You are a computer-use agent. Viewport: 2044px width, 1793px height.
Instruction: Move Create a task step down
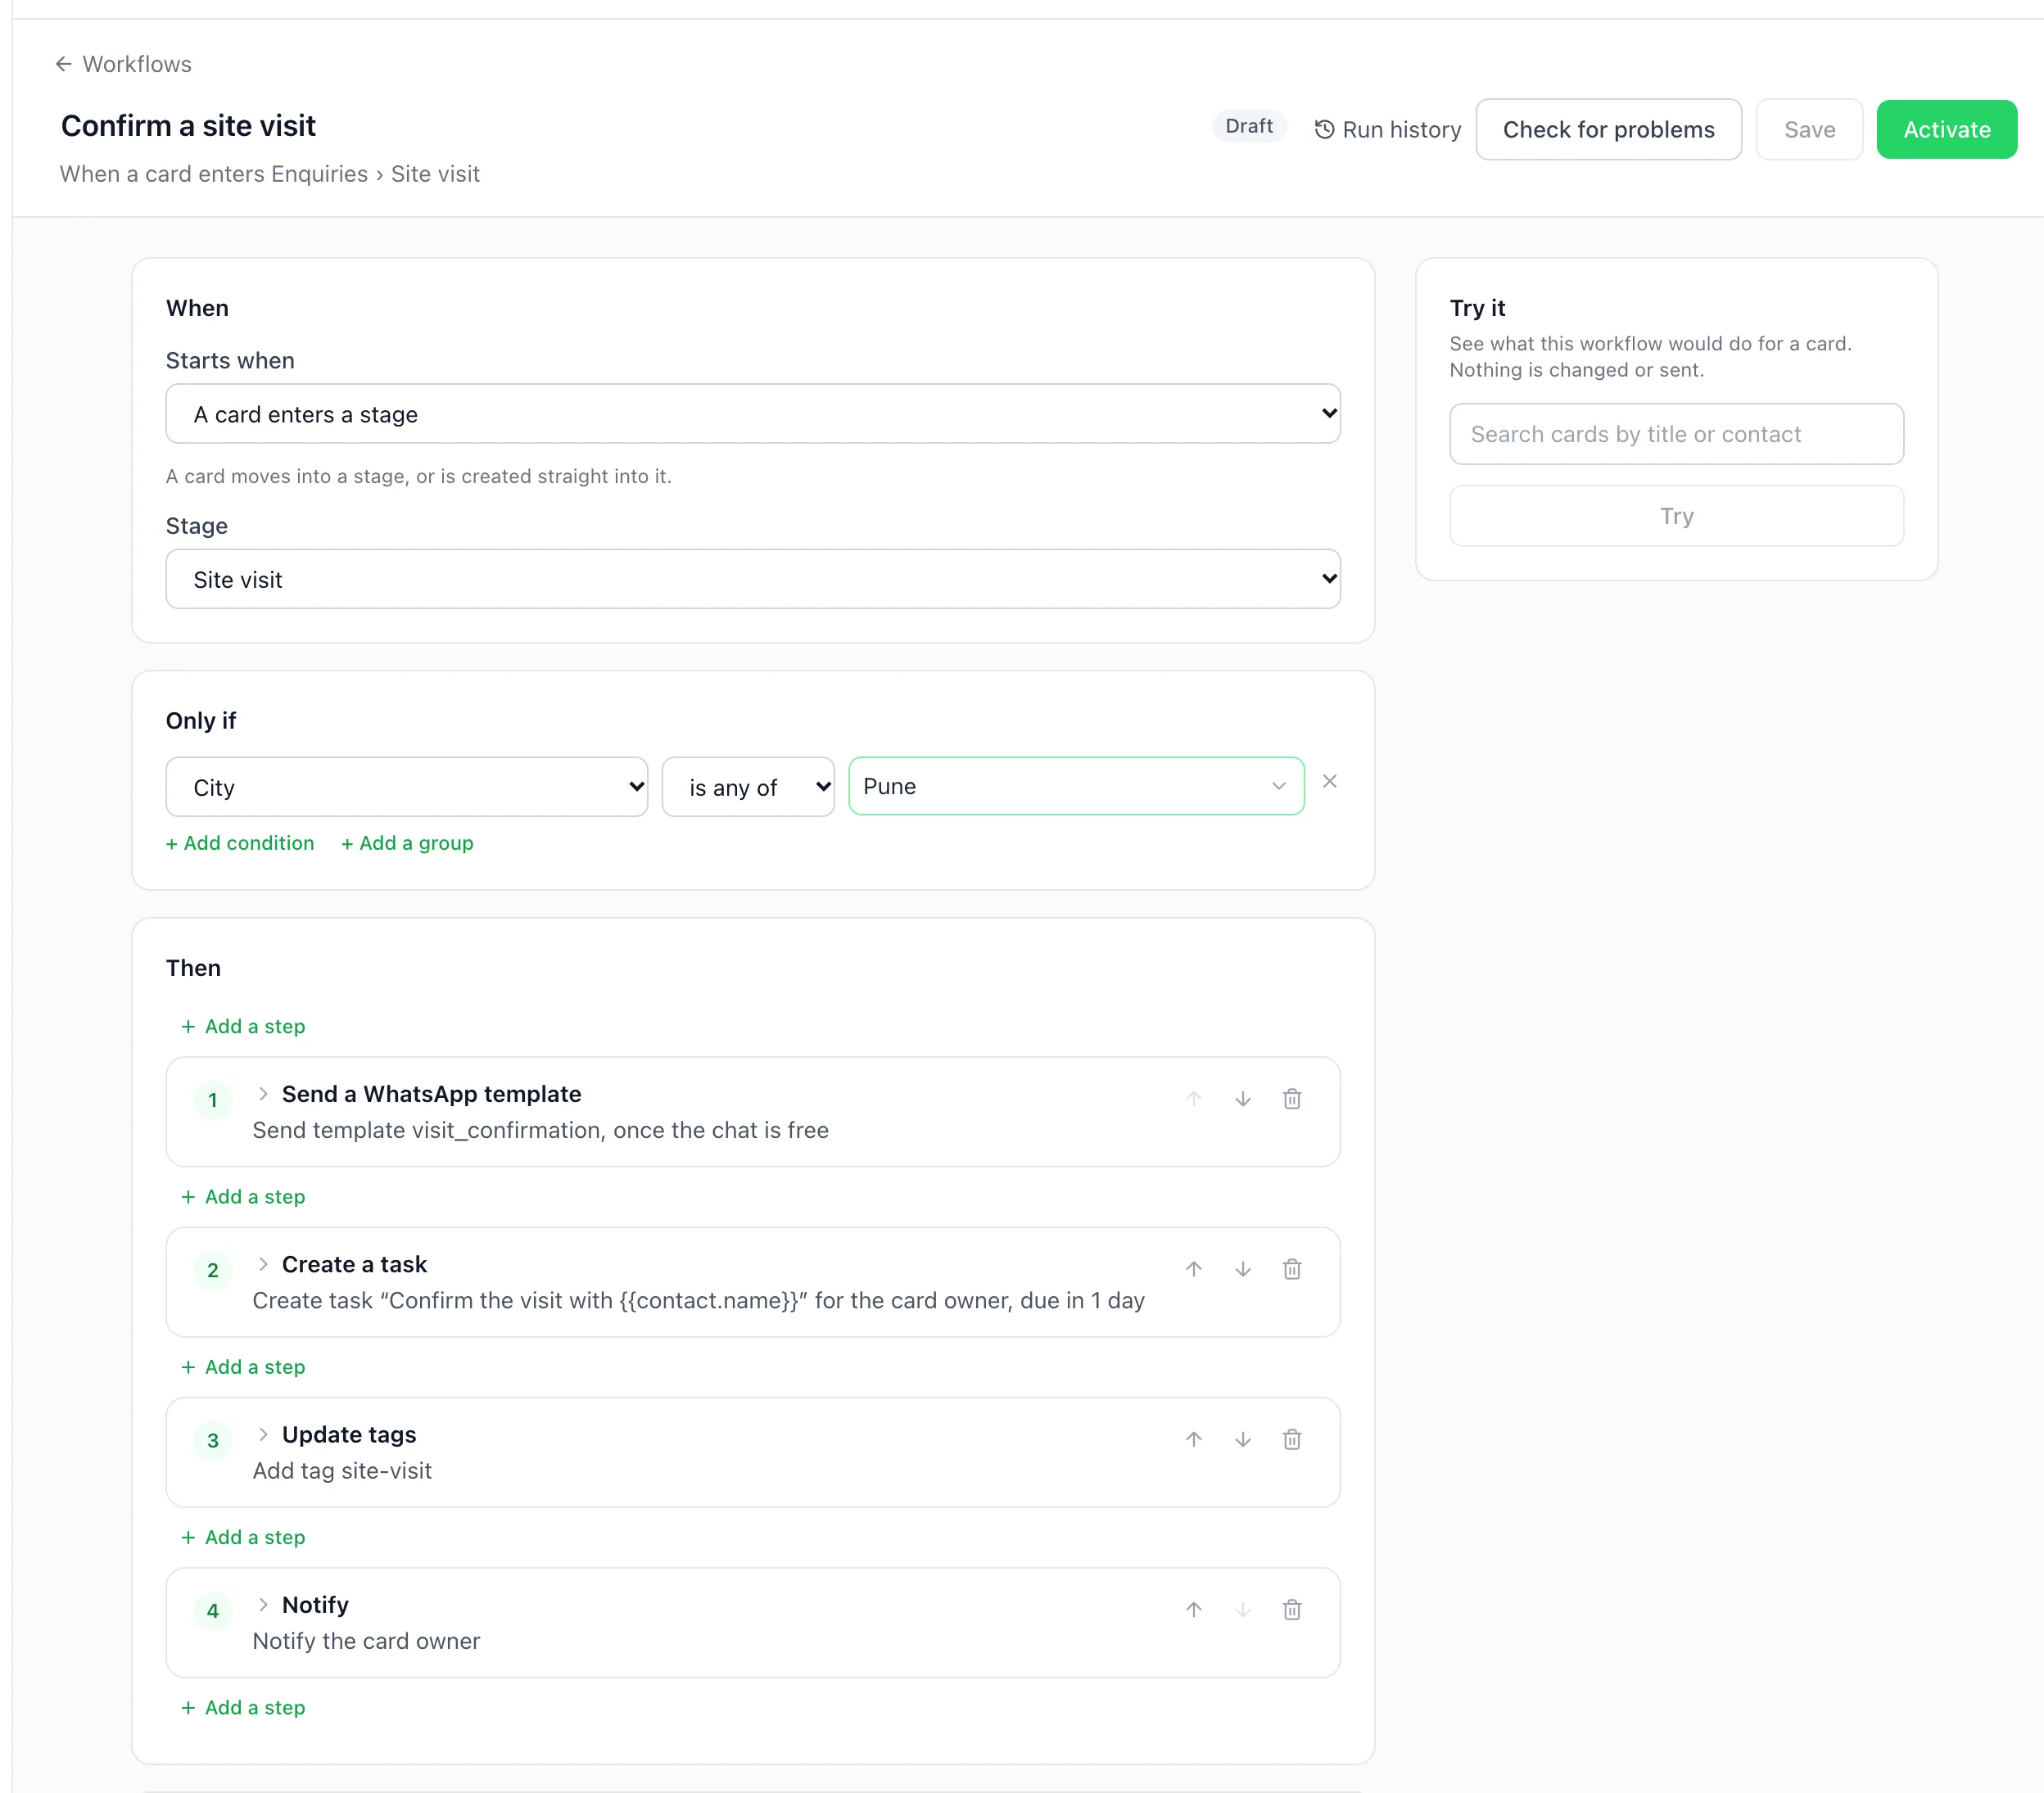pyautogui.click(x=1242, y=1269)
